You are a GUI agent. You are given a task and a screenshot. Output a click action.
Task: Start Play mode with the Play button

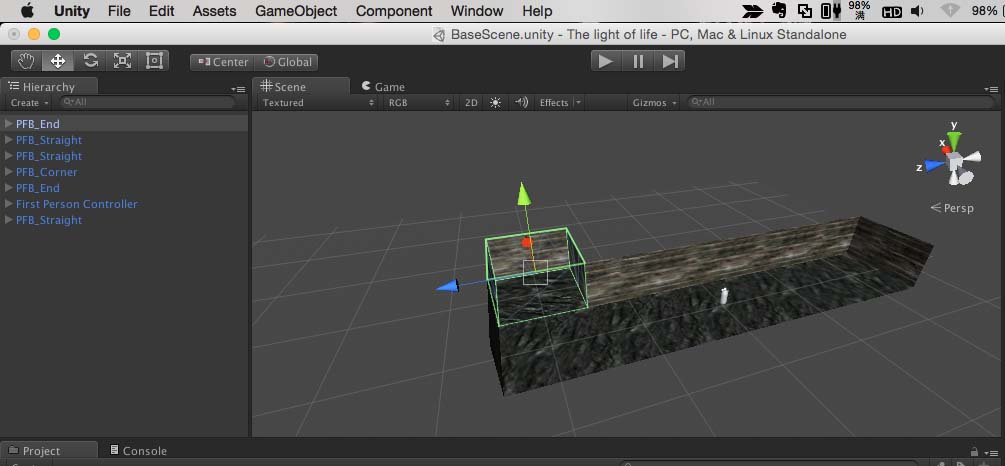606,61
